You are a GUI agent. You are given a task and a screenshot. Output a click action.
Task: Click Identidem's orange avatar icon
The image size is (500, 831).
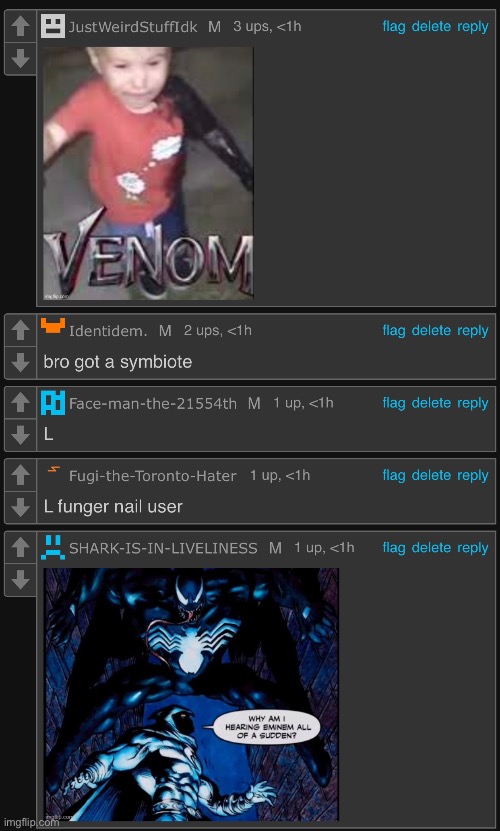coord(53,326)
